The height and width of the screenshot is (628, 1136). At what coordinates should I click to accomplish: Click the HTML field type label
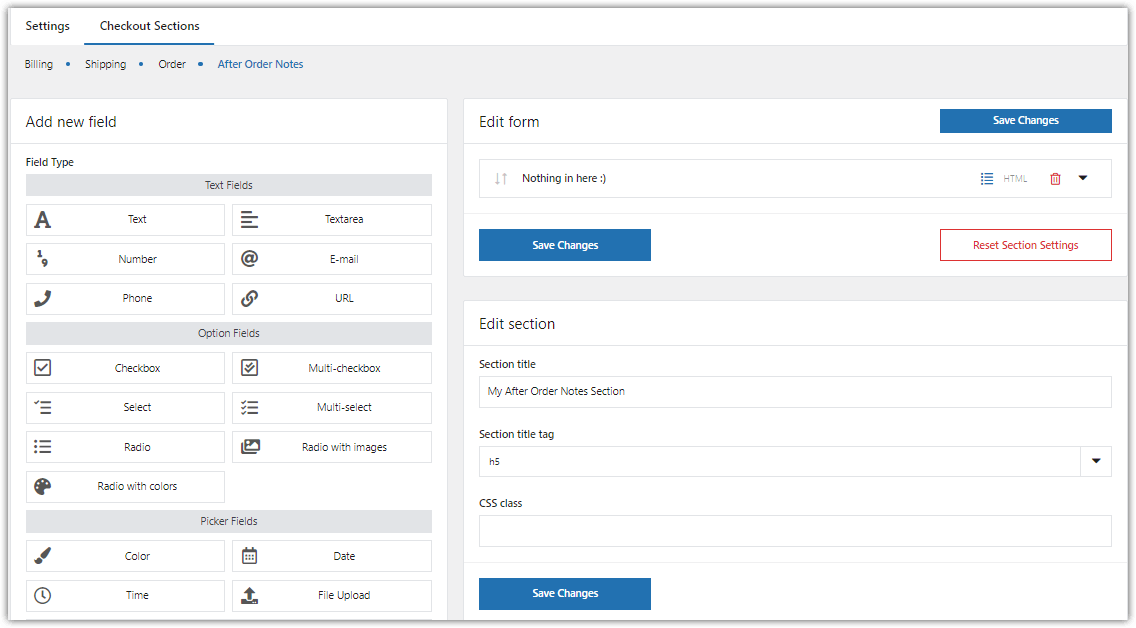point(1015,178)
